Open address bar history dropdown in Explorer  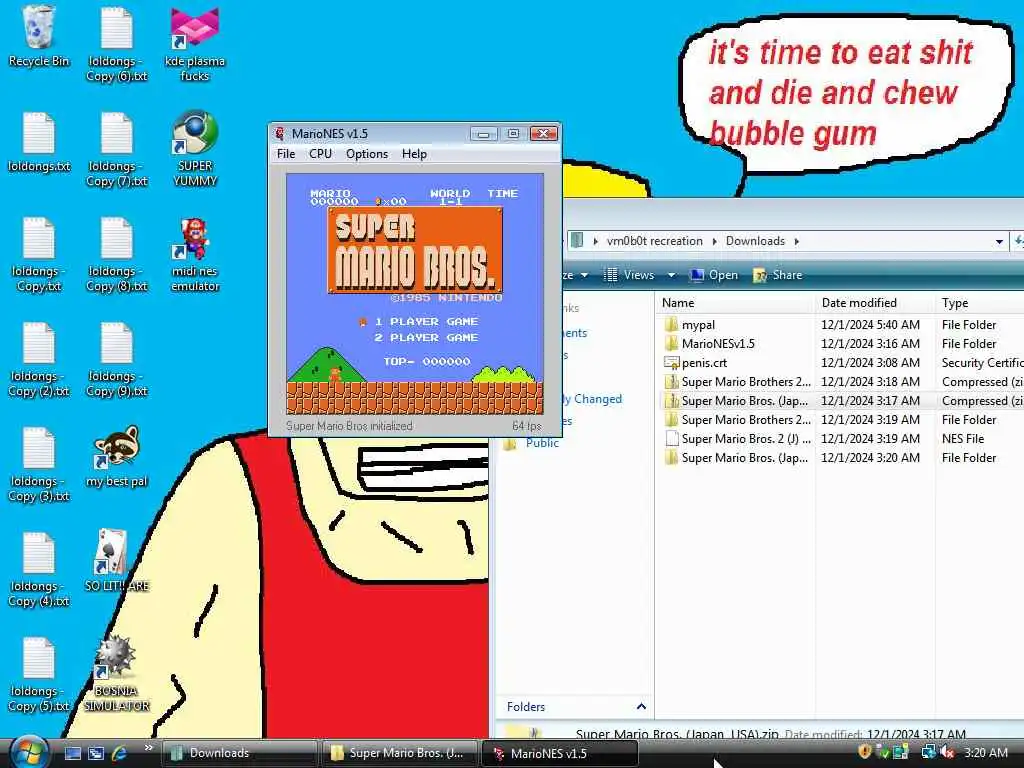tap(999, 242)
